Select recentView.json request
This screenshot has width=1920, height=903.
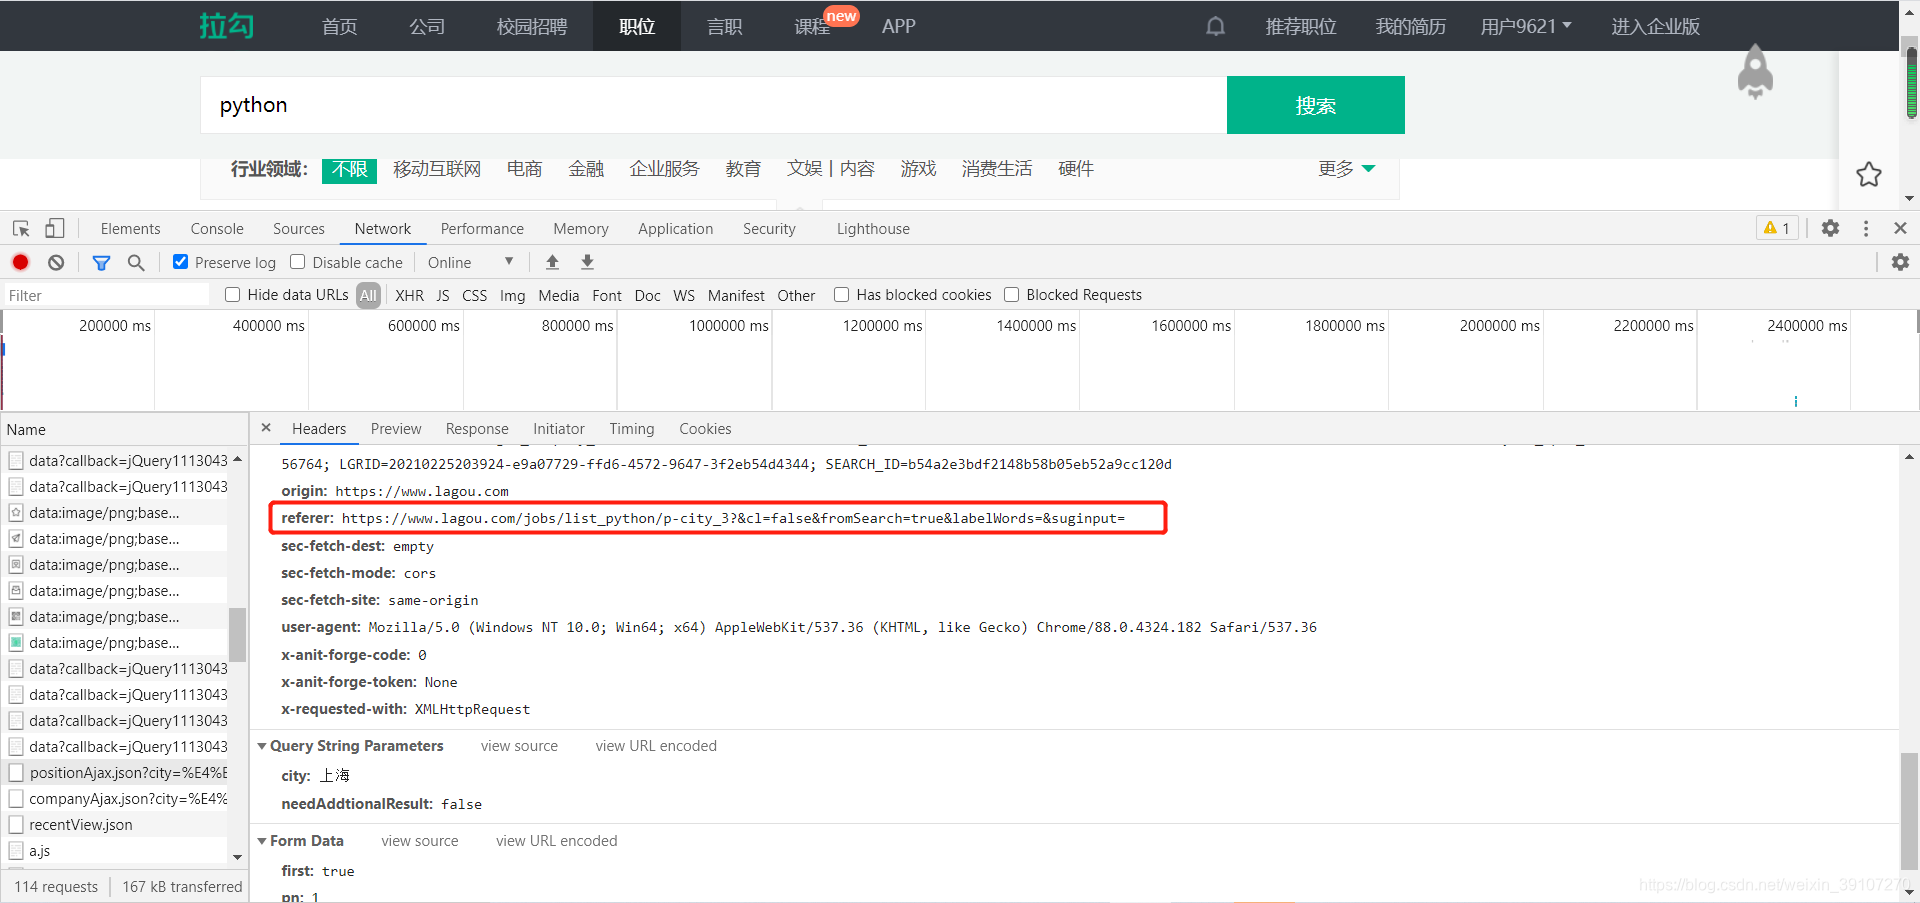click(x=114, y=824)
